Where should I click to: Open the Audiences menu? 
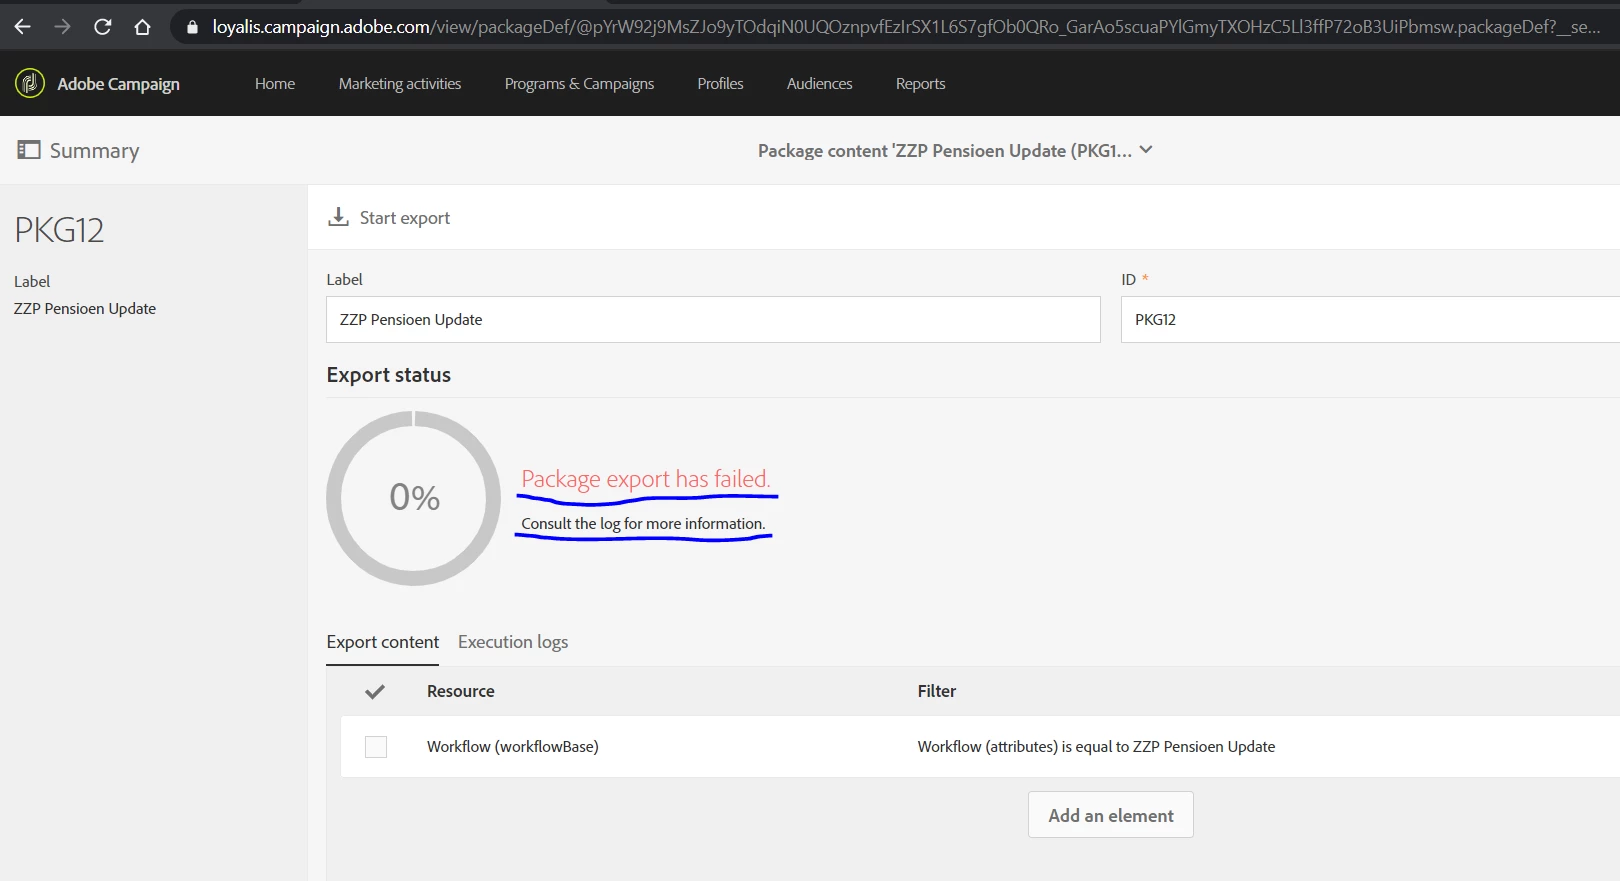click(819, 84)
